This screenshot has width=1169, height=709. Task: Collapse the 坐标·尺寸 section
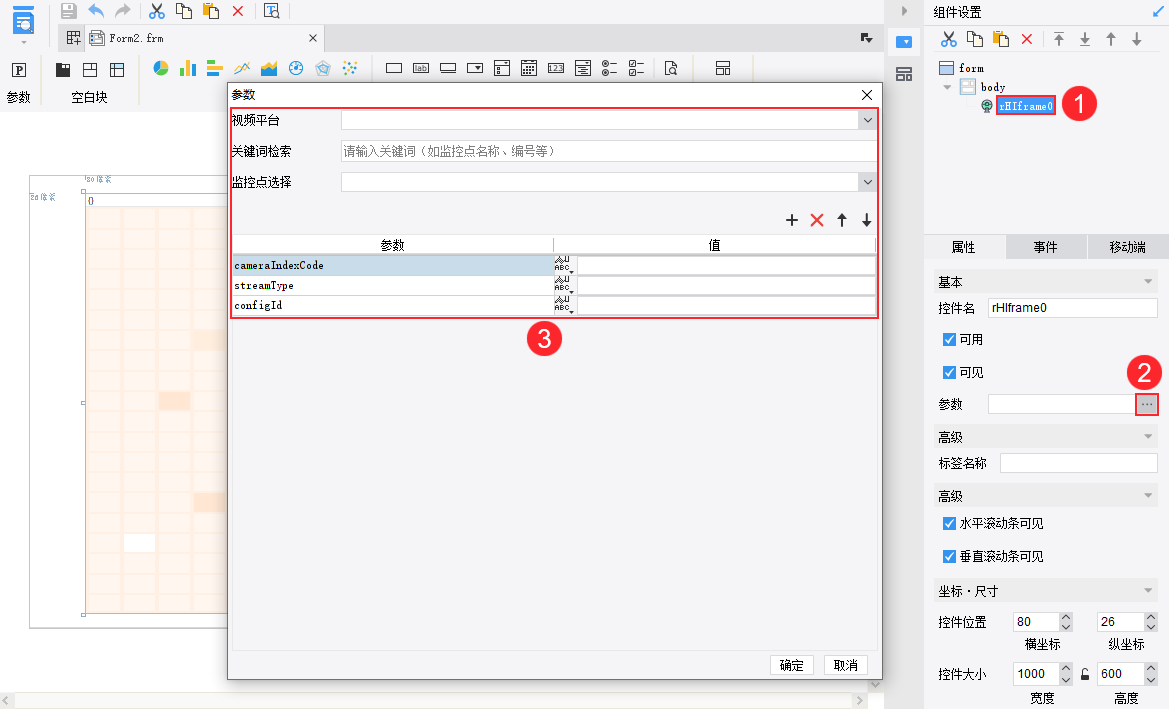(x=1148, y=591)
